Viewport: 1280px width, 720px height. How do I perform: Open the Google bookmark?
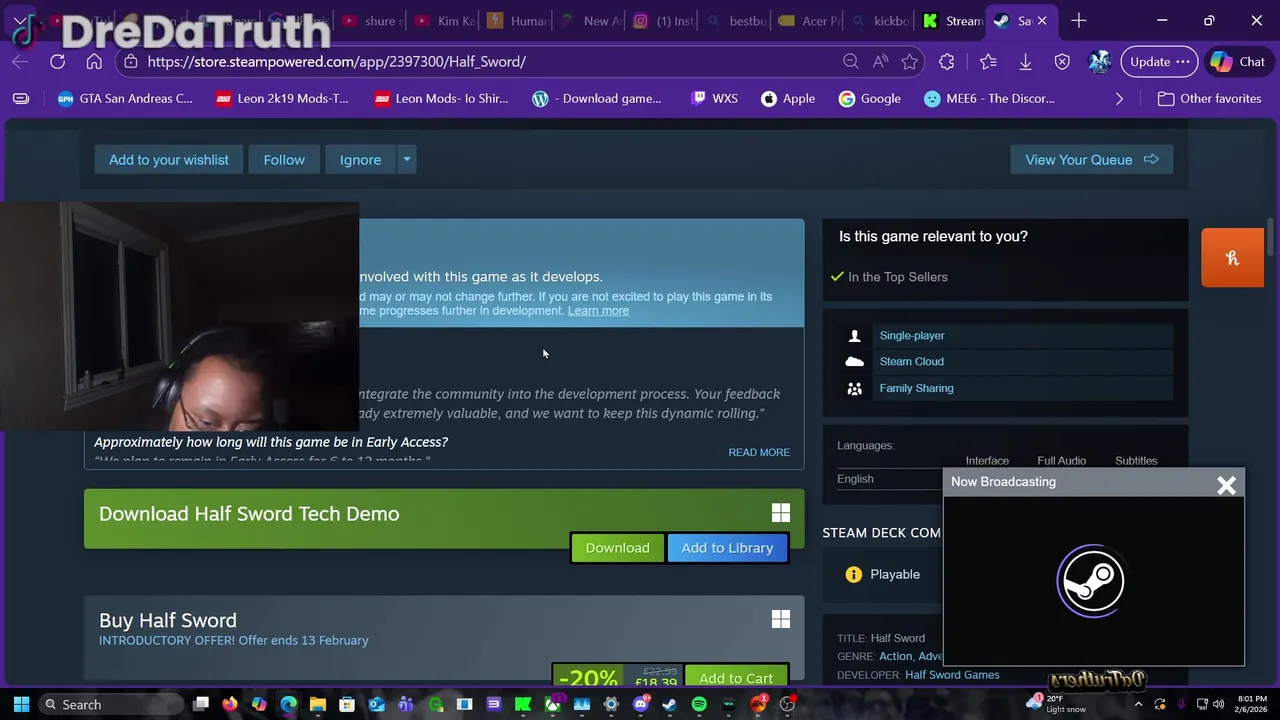870,98
